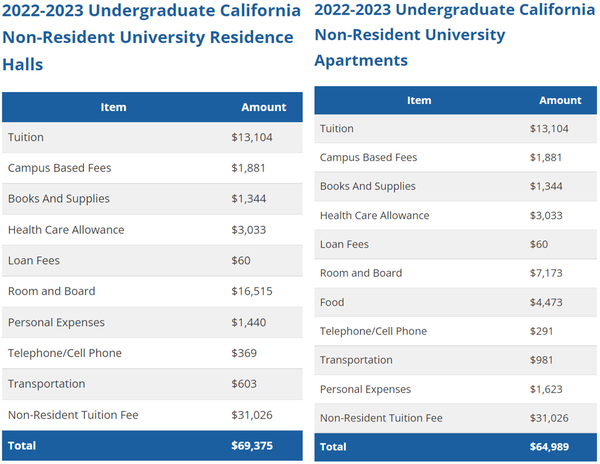Click the Food row label
Viewport: 600px width, 464px height.
[x=334, y=302]
